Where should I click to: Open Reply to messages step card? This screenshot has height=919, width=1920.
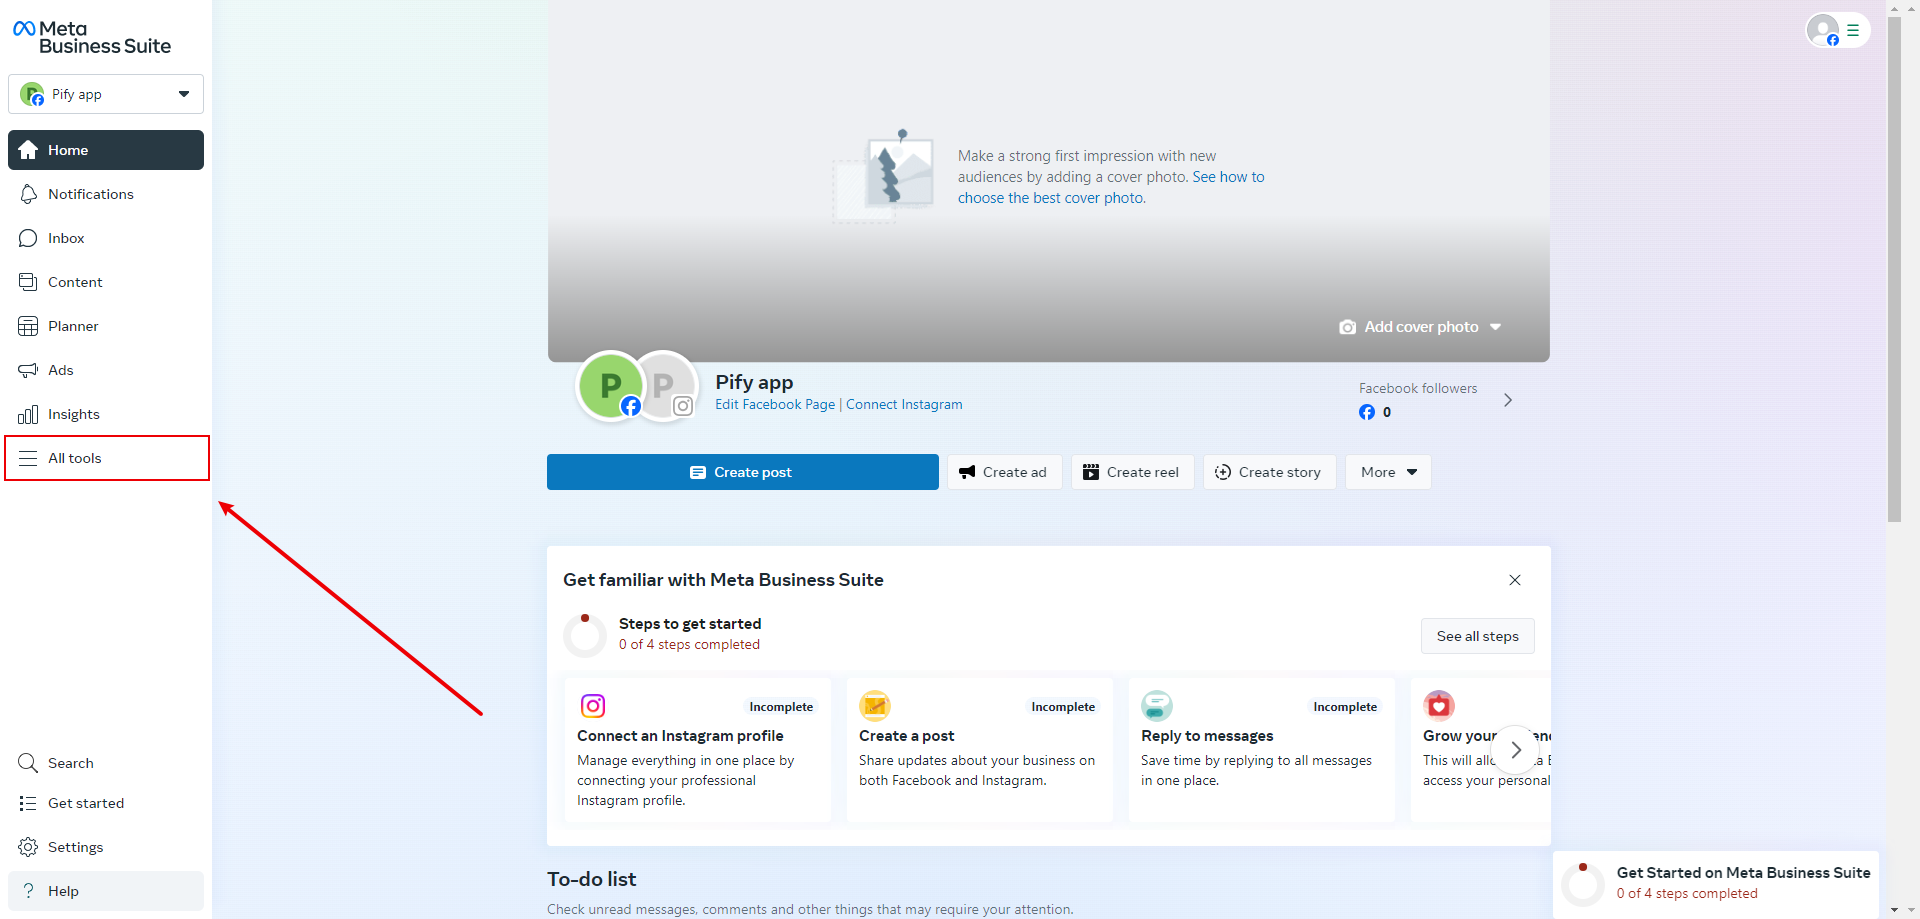tap(1262, 750)
